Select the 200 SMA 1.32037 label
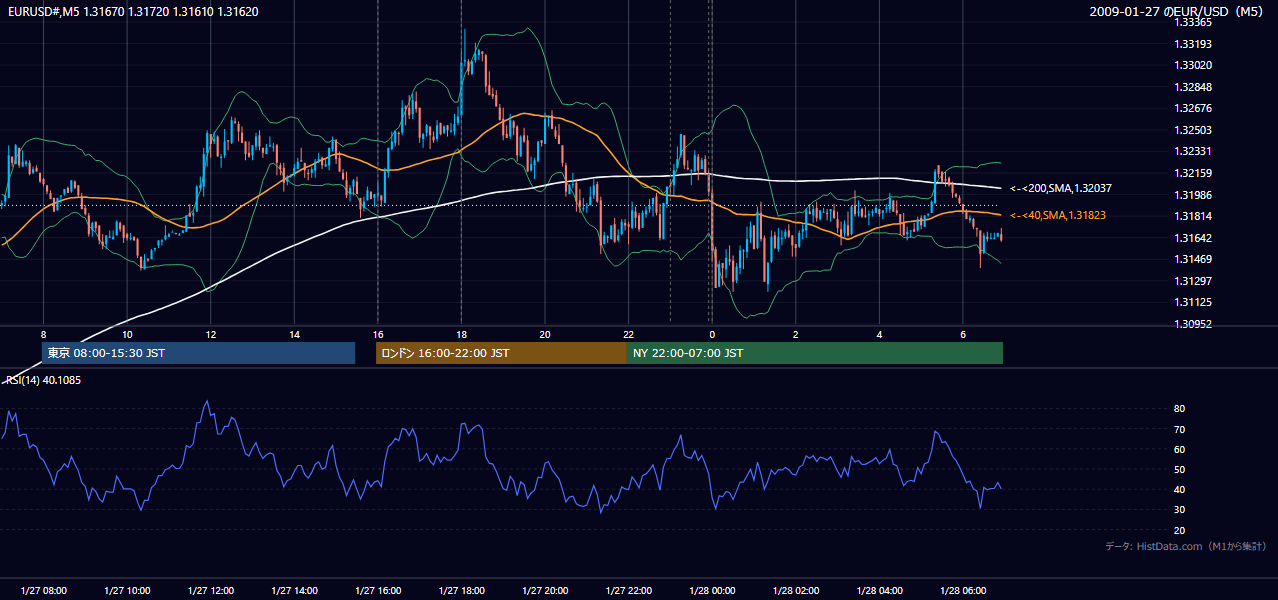 tap(1061, 188)
